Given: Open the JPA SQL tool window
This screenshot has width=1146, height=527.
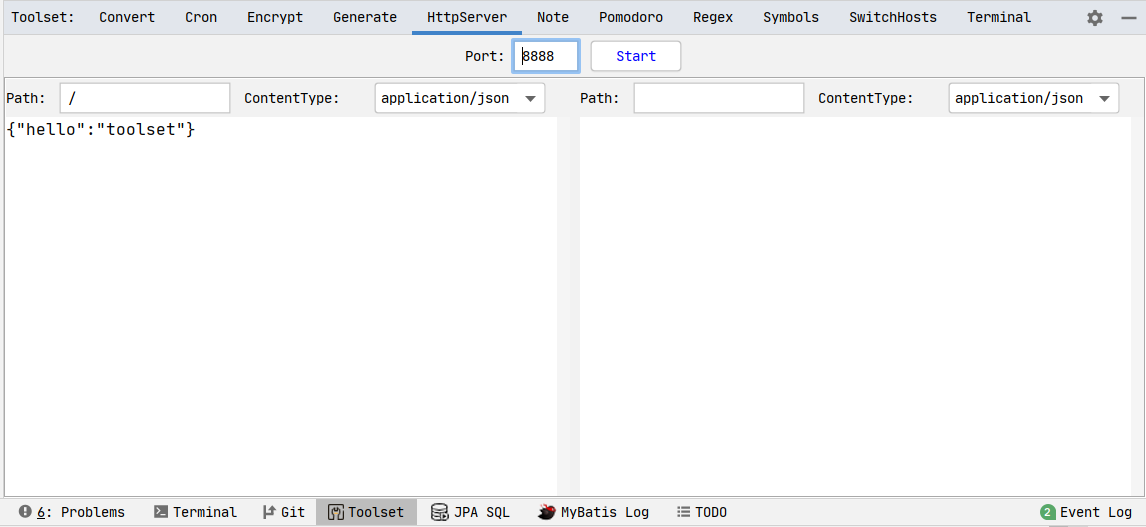Looking at the screenshot, I should pos(470,512).
